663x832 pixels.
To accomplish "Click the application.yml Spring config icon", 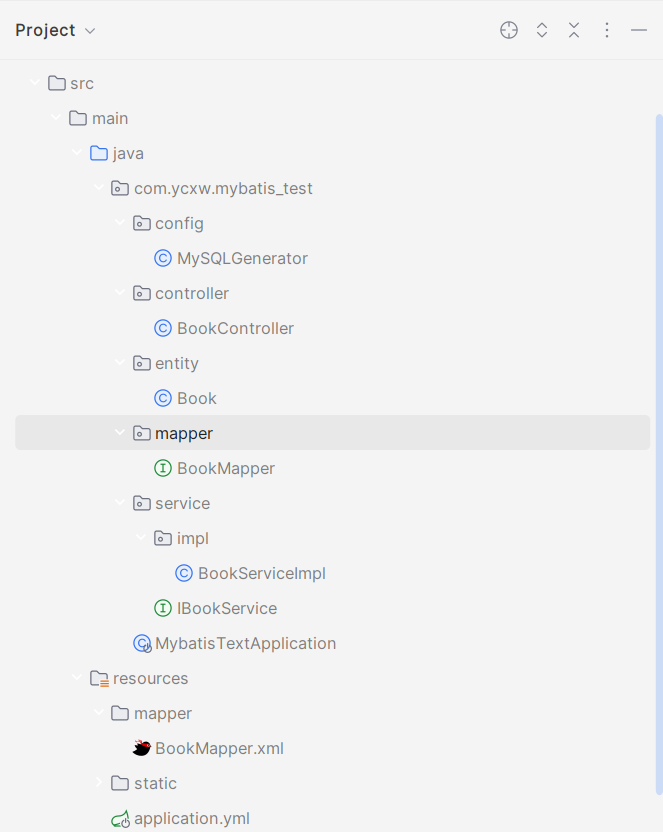I will [x=120, y=819].
